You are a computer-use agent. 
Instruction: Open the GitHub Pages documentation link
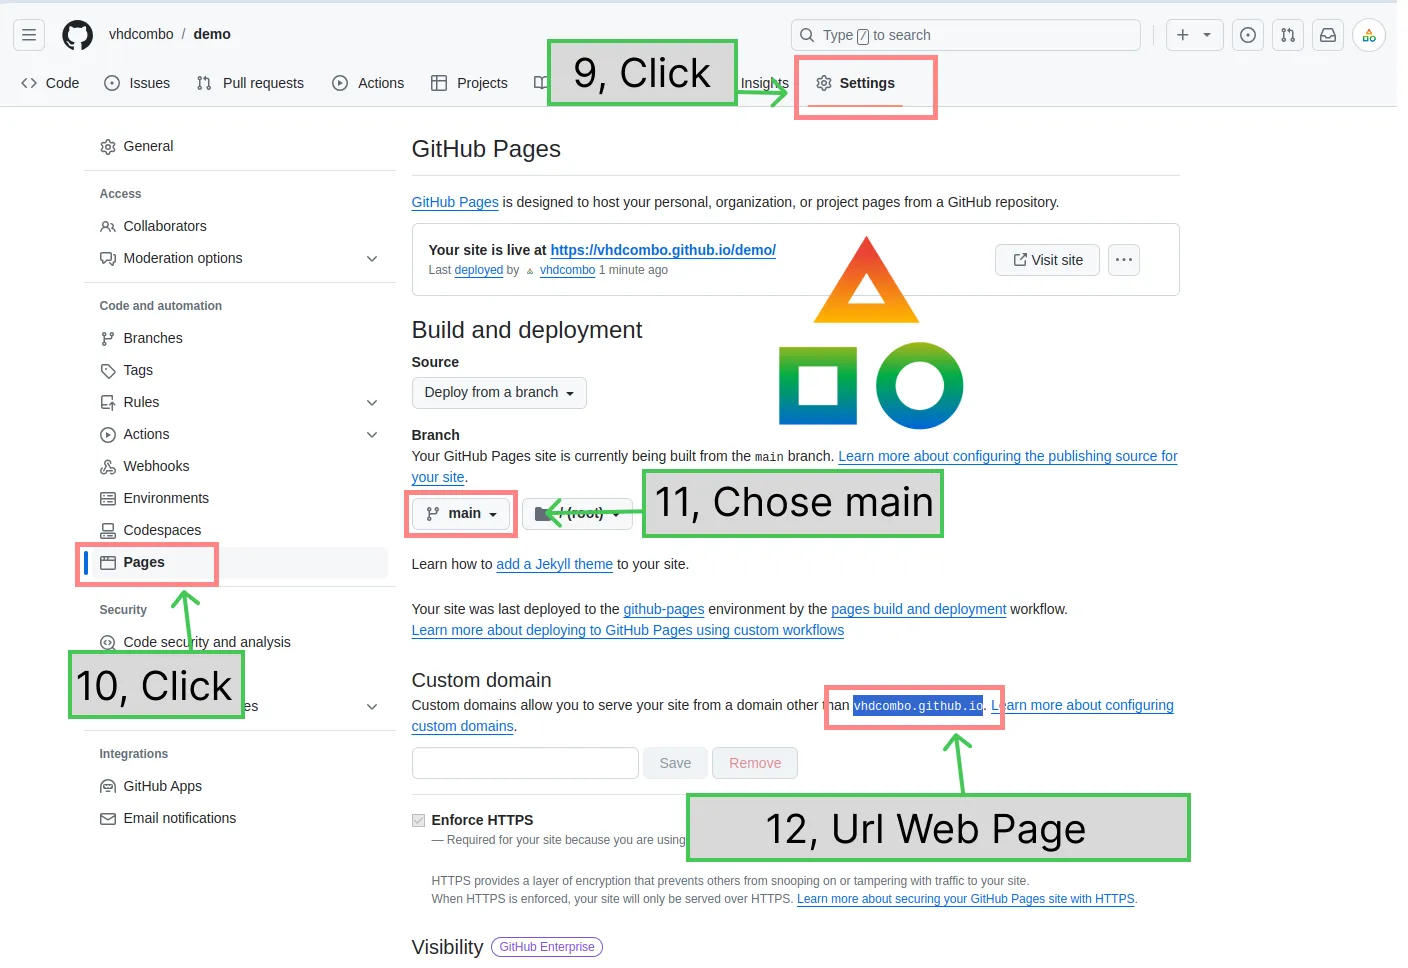[455, 202]
